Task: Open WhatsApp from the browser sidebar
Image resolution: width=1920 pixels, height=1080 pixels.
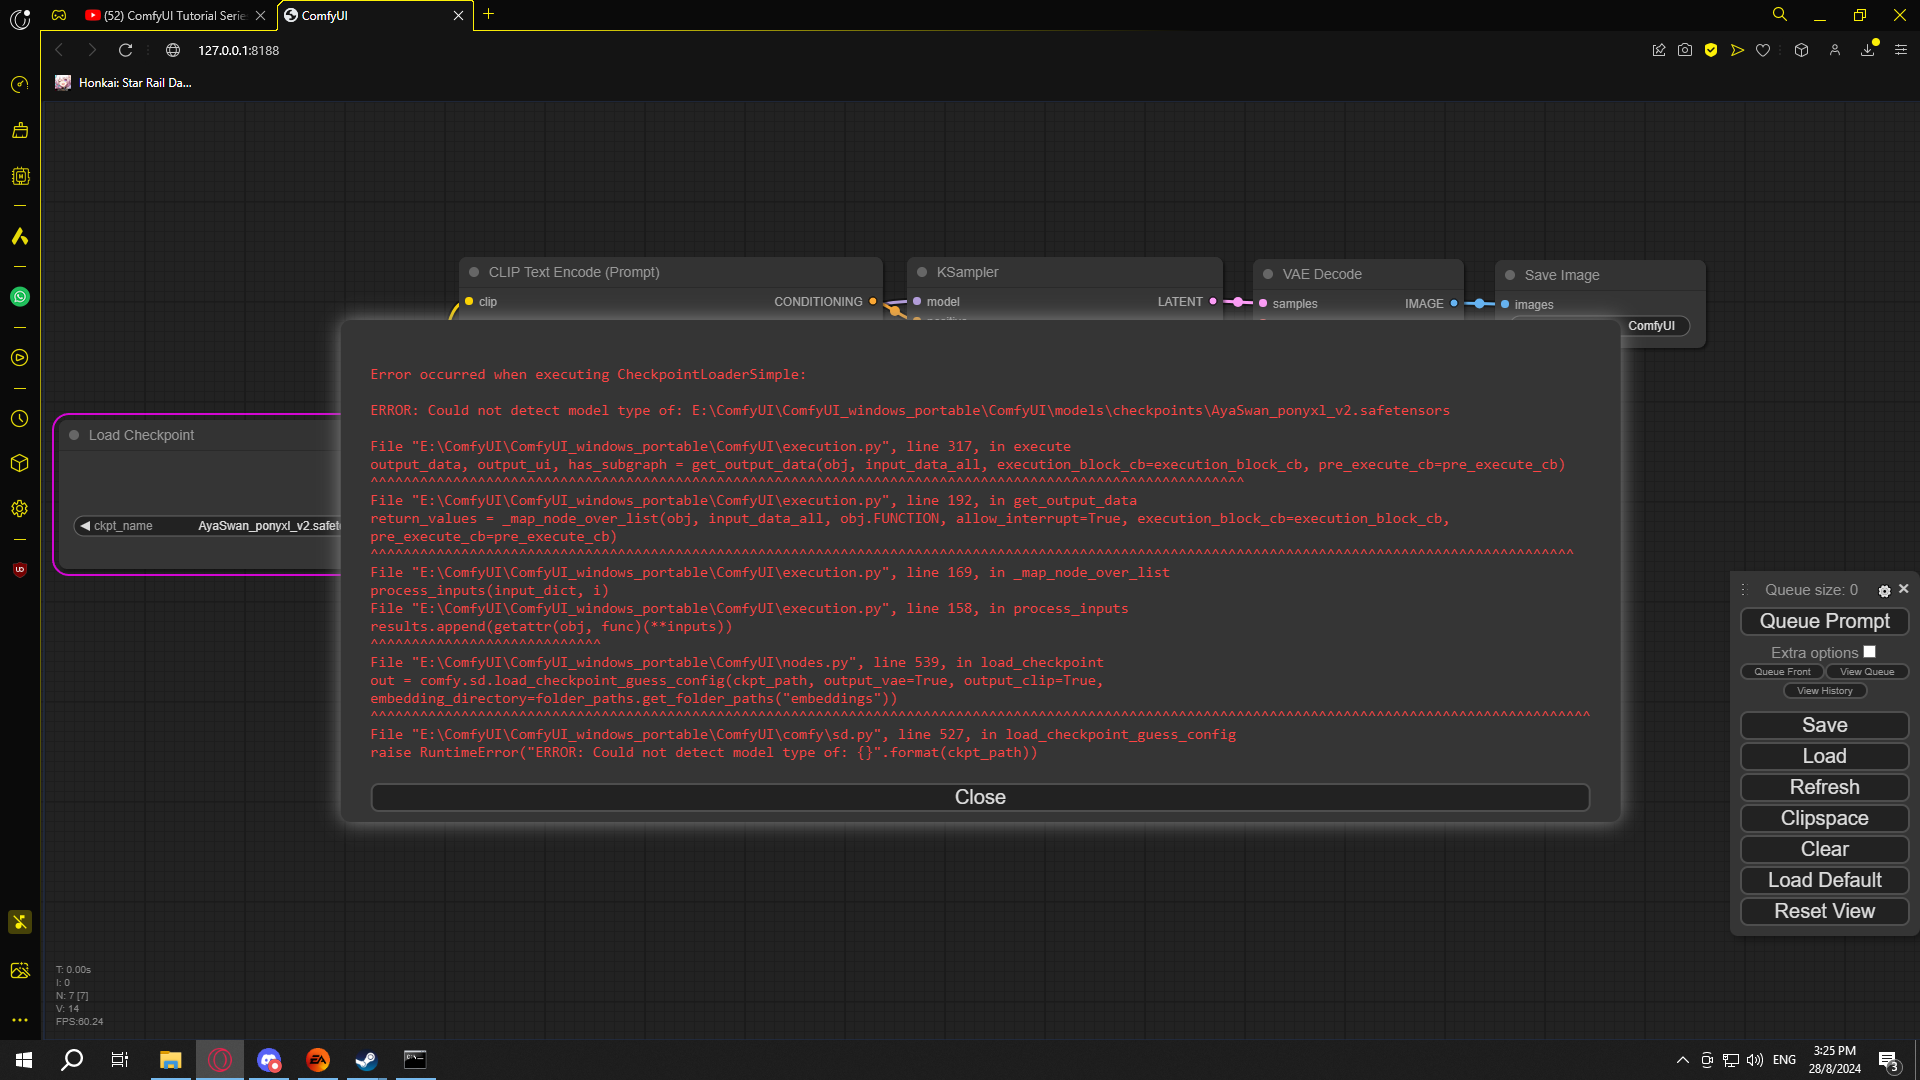Action: [x=20, y=297]
